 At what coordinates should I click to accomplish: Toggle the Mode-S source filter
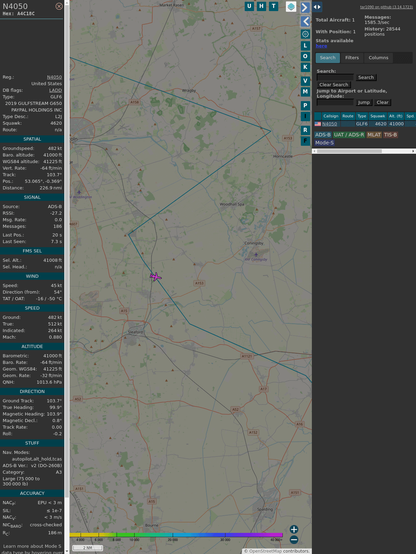[324, 143]
